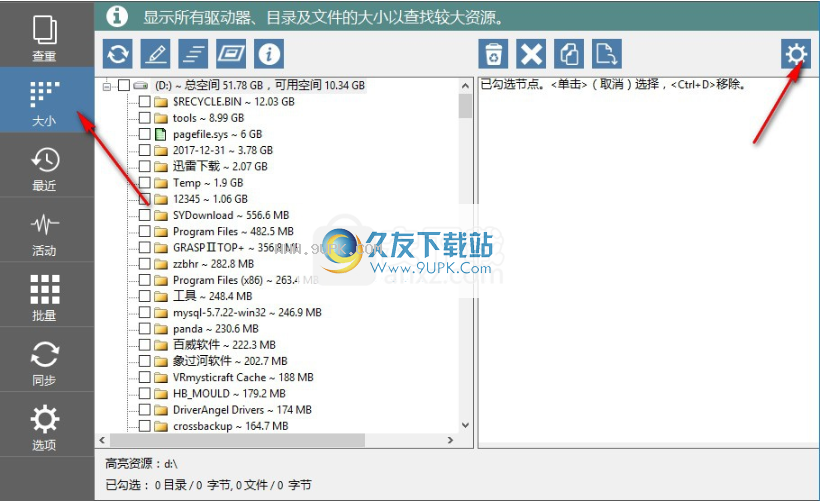821x503 pixels.
Task: Tick the zzbhr folder checkbox
Action: tap(145, 264)
